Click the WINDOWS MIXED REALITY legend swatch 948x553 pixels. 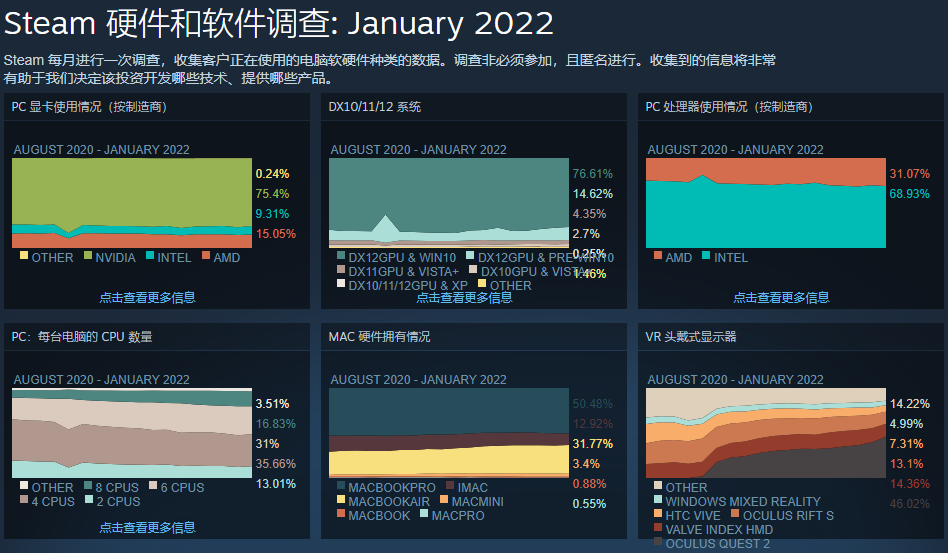click(658, 499)
